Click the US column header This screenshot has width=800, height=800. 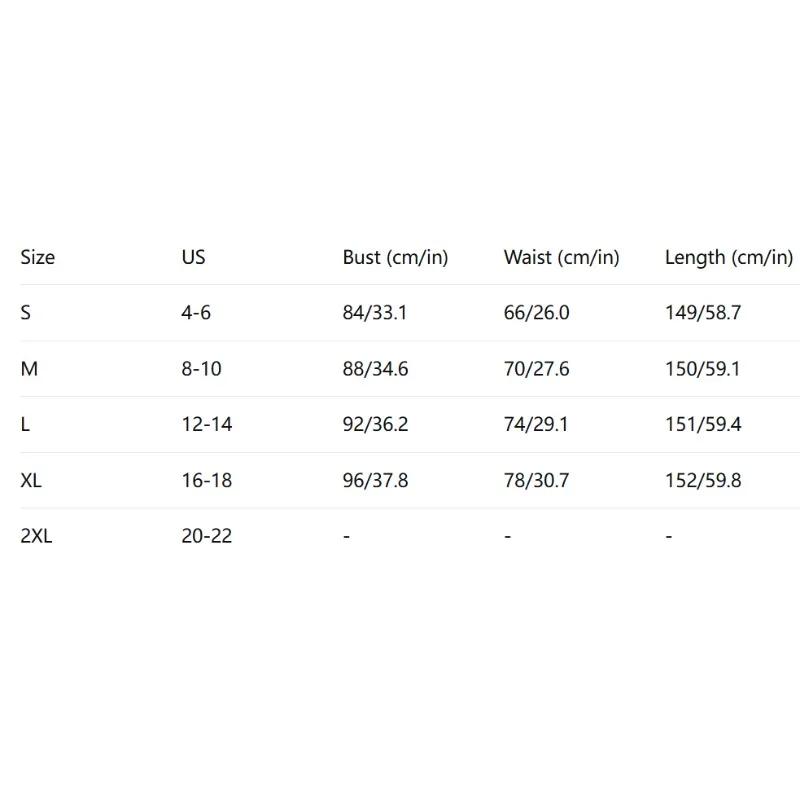[x=193, y=258]
